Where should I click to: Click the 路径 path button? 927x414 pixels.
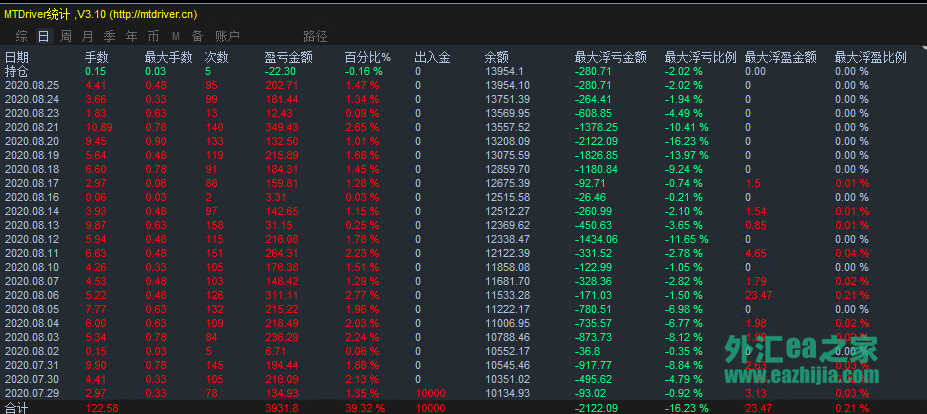tap(314, 36)
